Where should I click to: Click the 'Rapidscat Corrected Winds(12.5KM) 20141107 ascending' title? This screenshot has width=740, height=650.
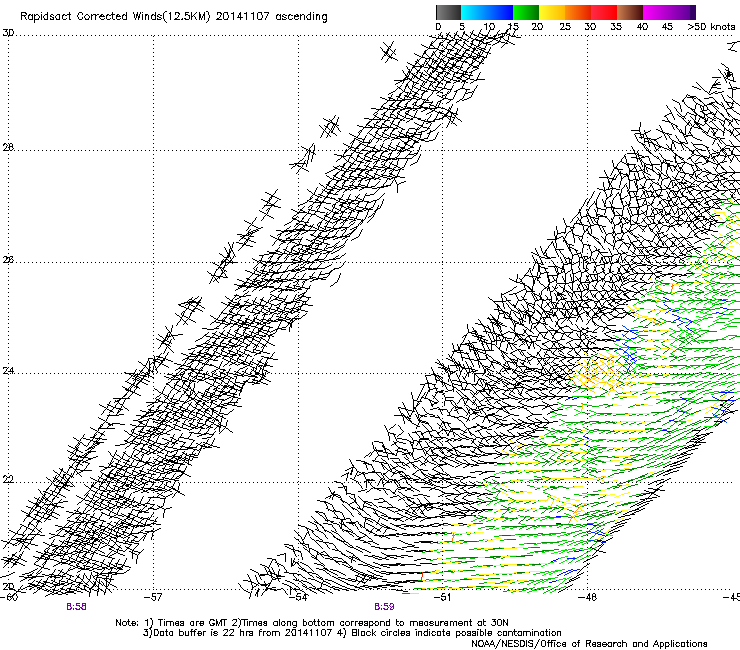click(x=174, y=17)
